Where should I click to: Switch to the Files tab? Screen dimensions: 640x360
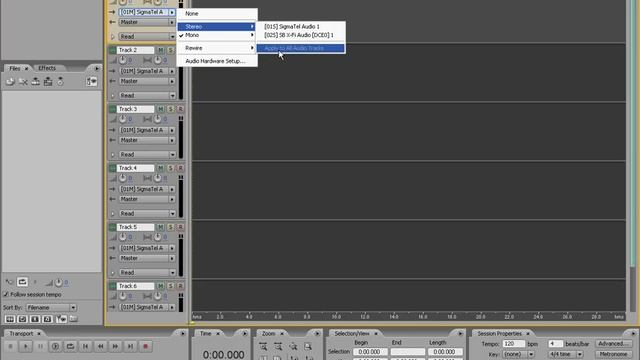point(15,68)
